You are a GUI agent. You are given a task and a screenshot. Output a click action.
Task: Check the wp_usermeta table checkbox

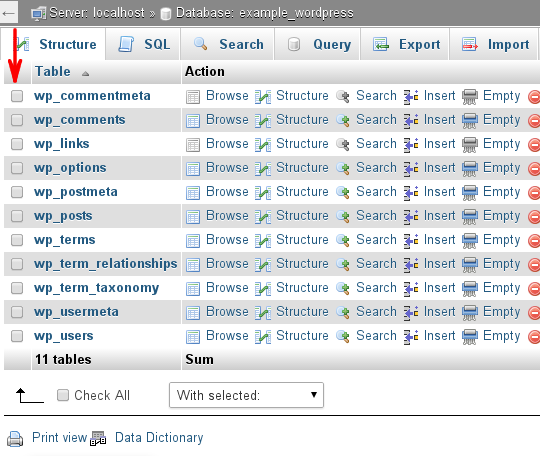pyautogui.click(x=17, y=312)
